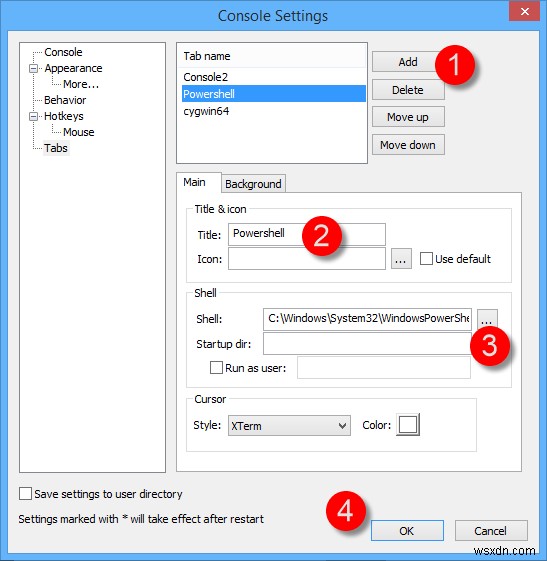Click the Shell path input field
547x561 pixels.
click(x=367, y=319)
